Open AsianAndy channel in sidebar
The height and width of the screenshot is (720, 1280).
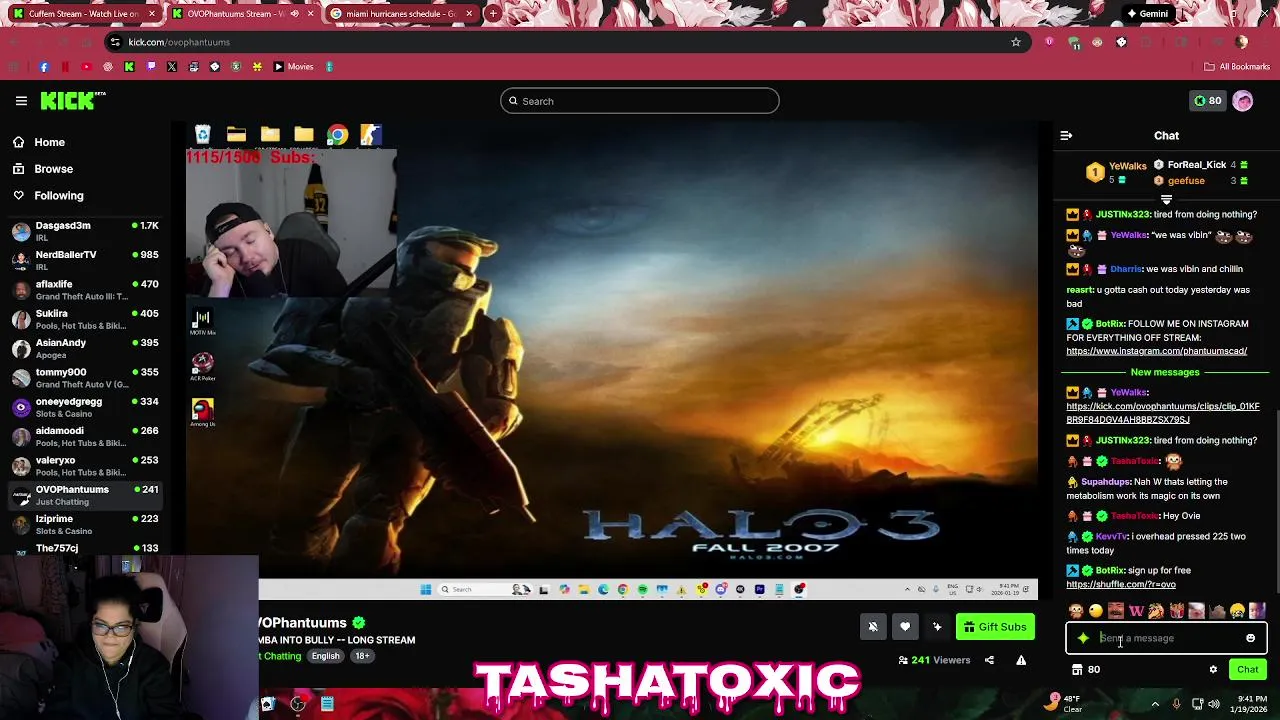coord(85,349)
